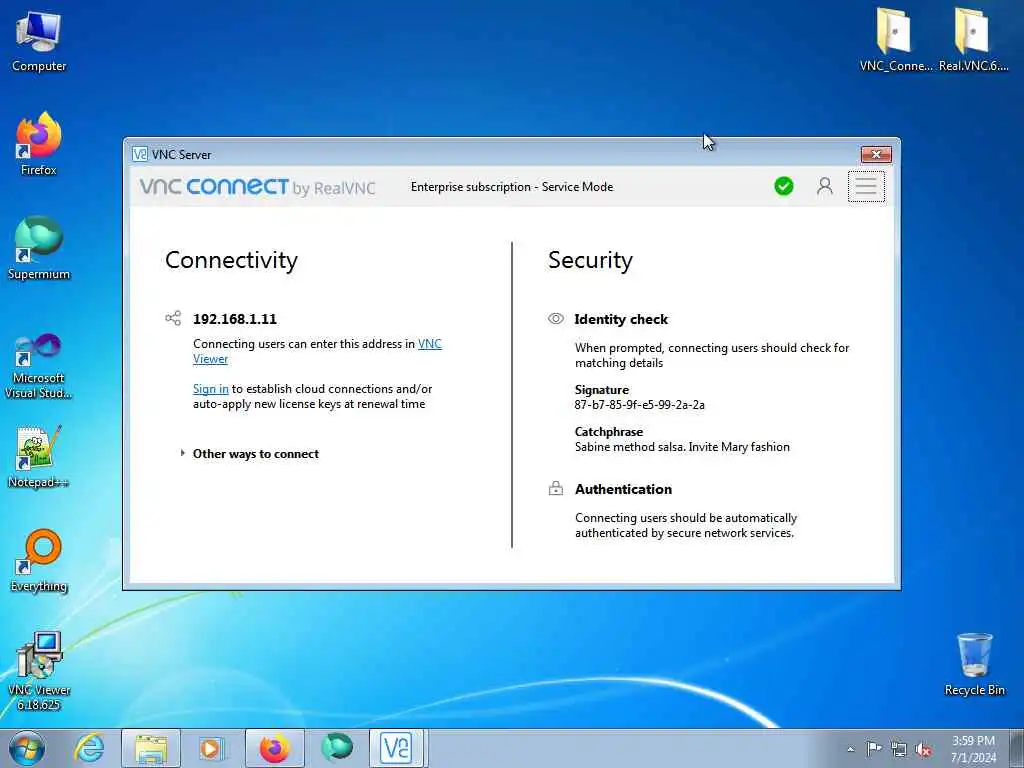Click the Sign in link
The image size is (1024, 768).
coord(210,389)
